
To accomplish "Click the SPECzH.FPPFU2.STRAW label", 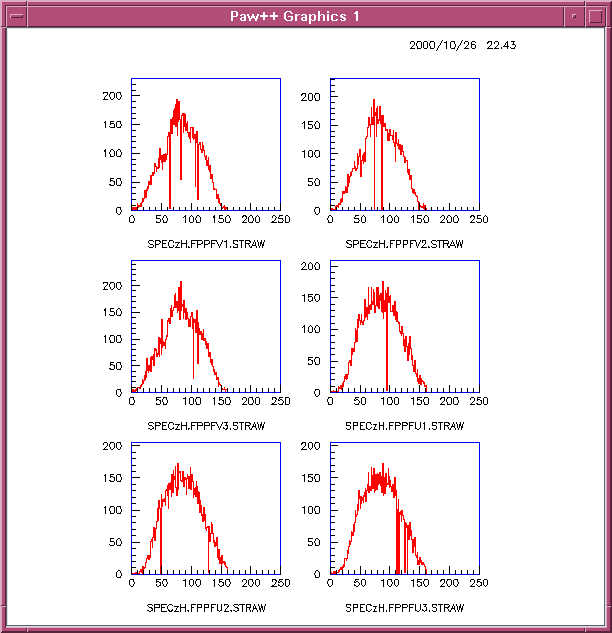I will pyautogui.click(x=206, y=608).
